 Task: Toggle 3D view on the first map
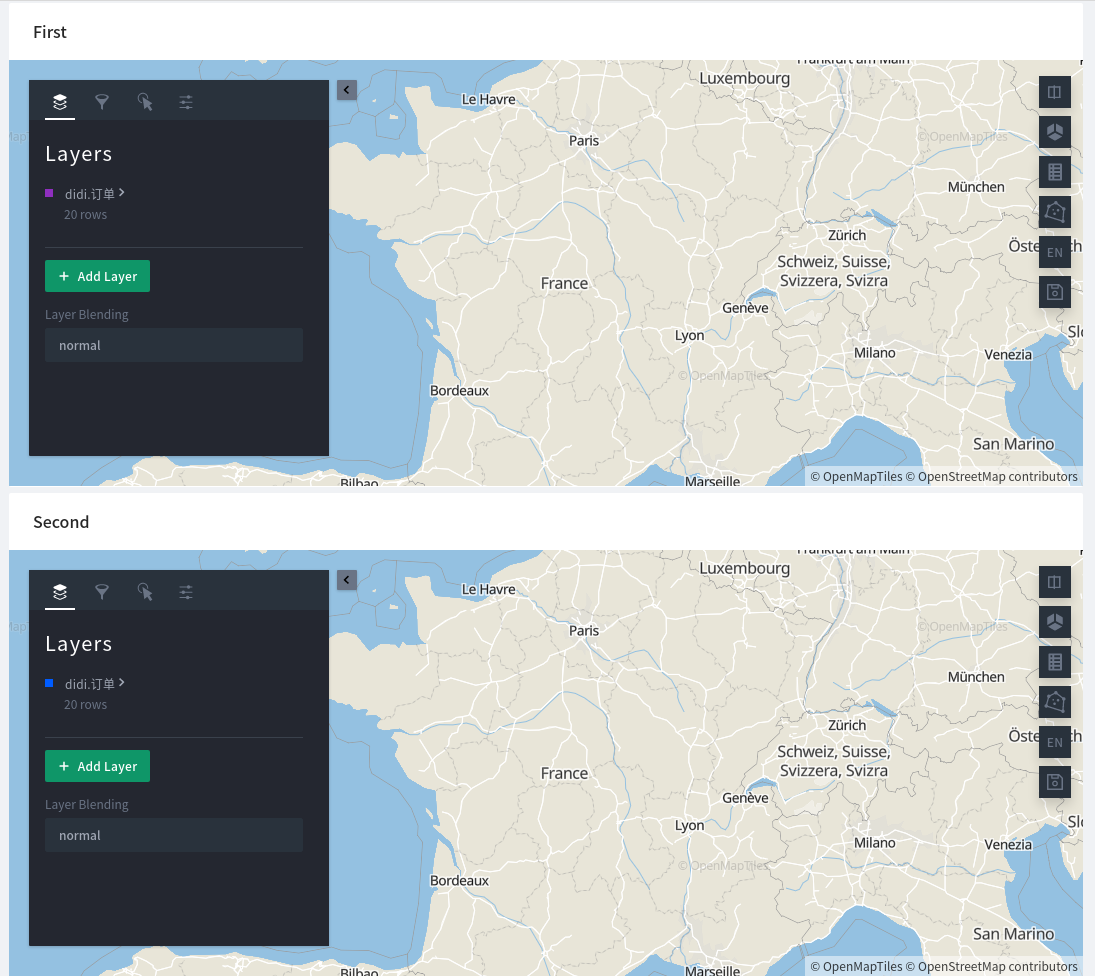coord(1054,131)
